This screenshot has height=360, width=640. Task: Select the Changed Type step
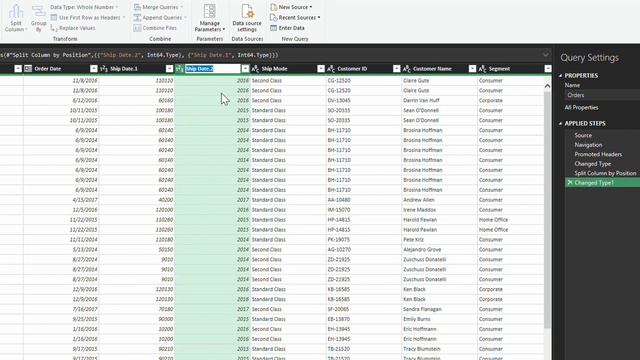coord(593,164)
